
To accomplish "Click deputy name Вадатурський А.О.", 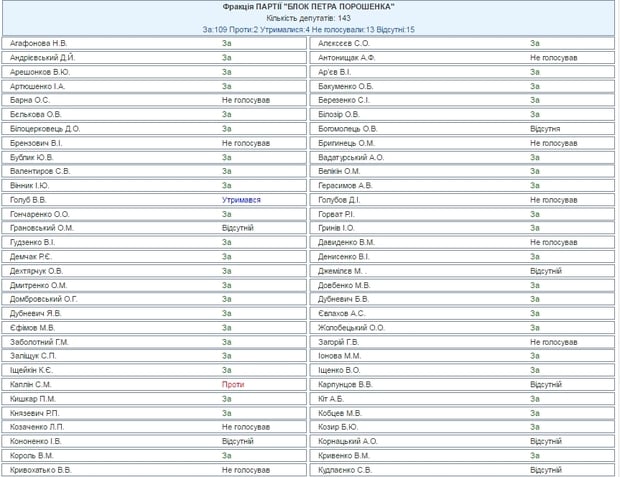I will click(351, 157).
